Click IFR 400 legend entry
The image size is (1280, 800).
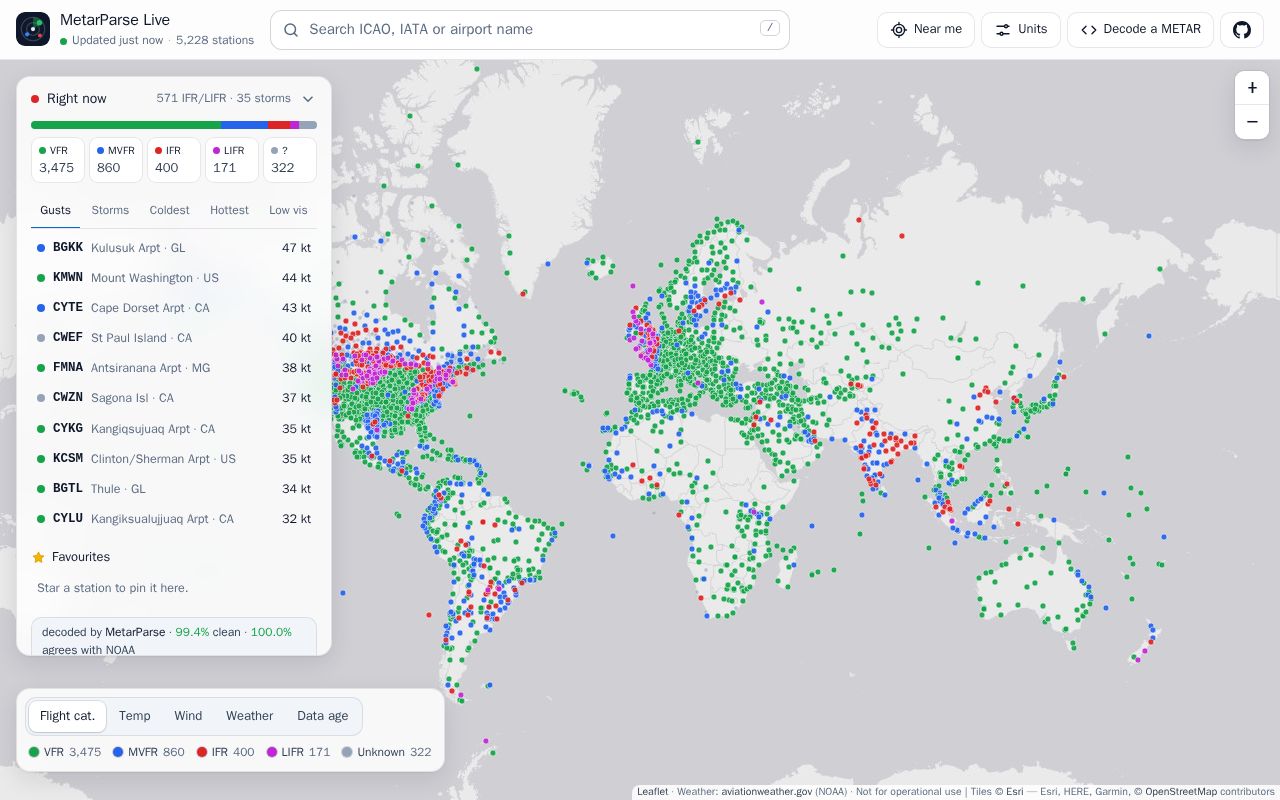225,752
